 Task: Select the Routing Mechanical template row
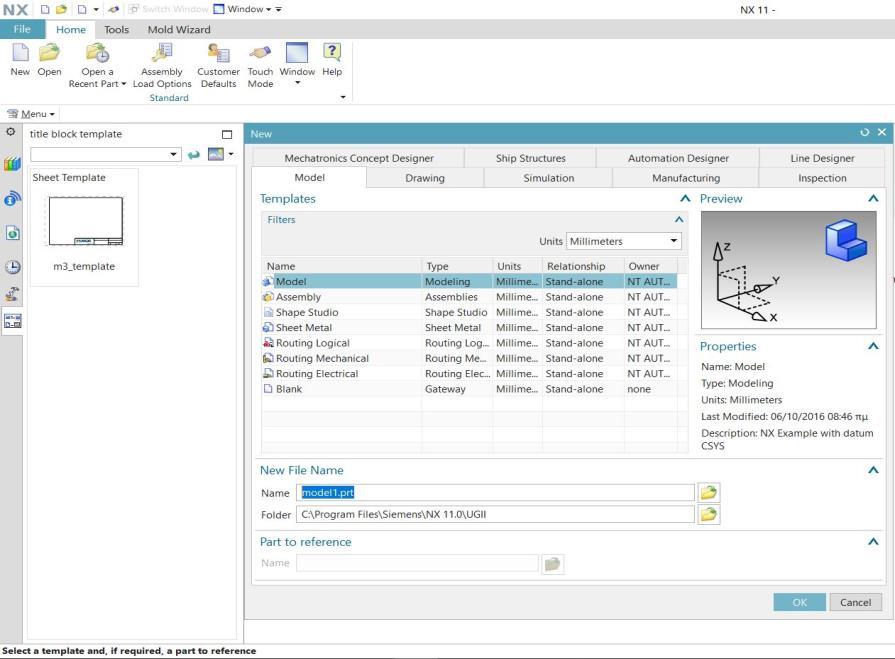click(469, 359)
